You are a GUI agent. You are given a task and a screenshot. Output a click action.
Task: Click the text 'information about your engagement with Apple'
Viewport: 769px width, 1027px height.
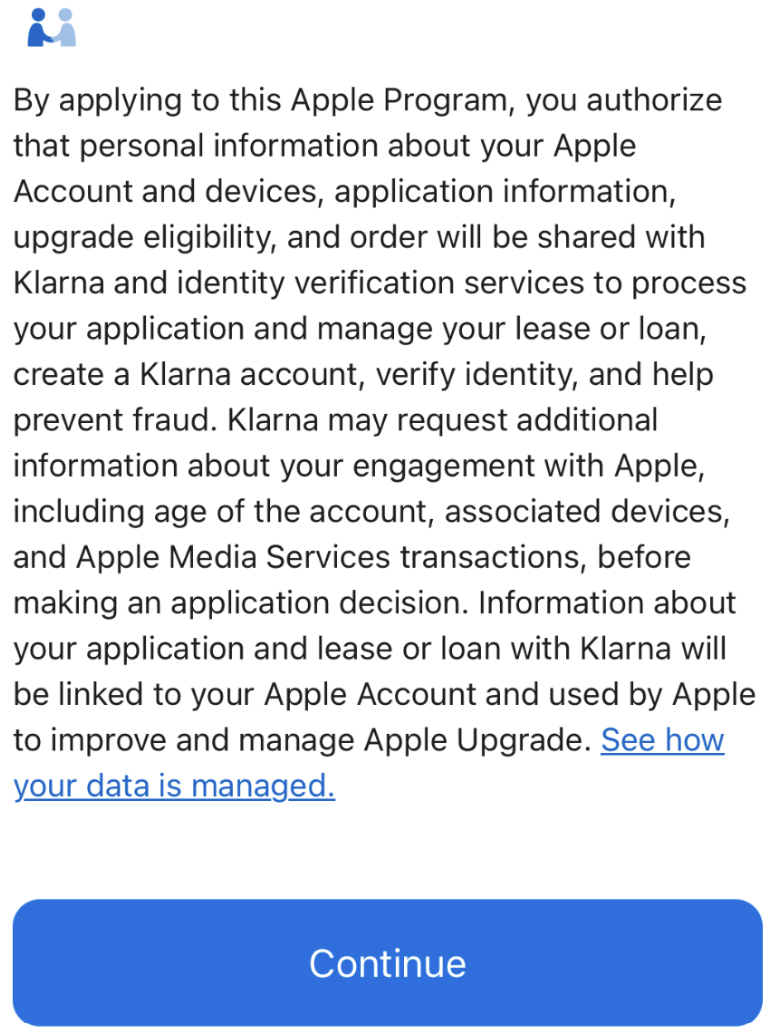[x=358, y=466]
